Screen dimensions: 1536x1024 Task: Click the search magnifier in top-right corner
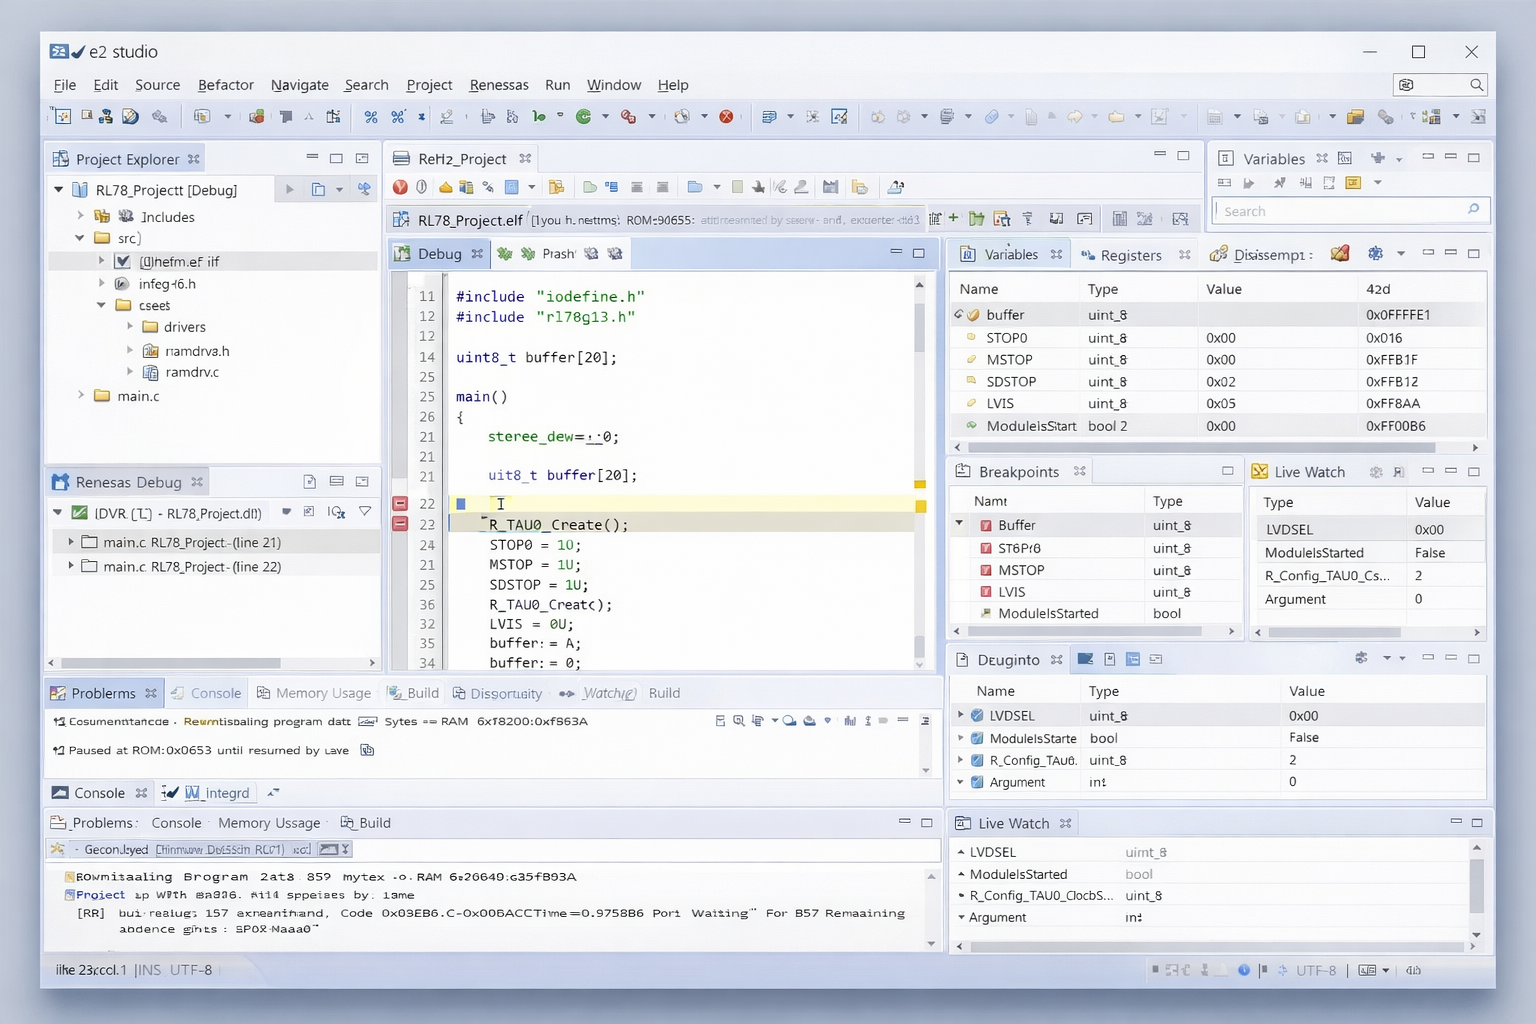1476,85
